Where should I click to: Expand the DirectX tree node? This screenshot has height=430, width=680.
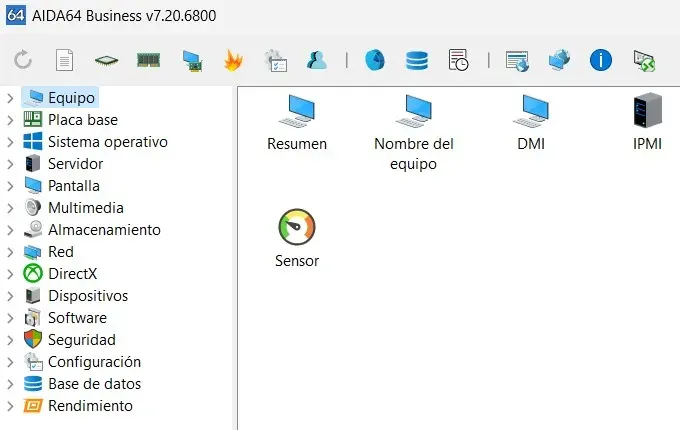pos(10,274)
